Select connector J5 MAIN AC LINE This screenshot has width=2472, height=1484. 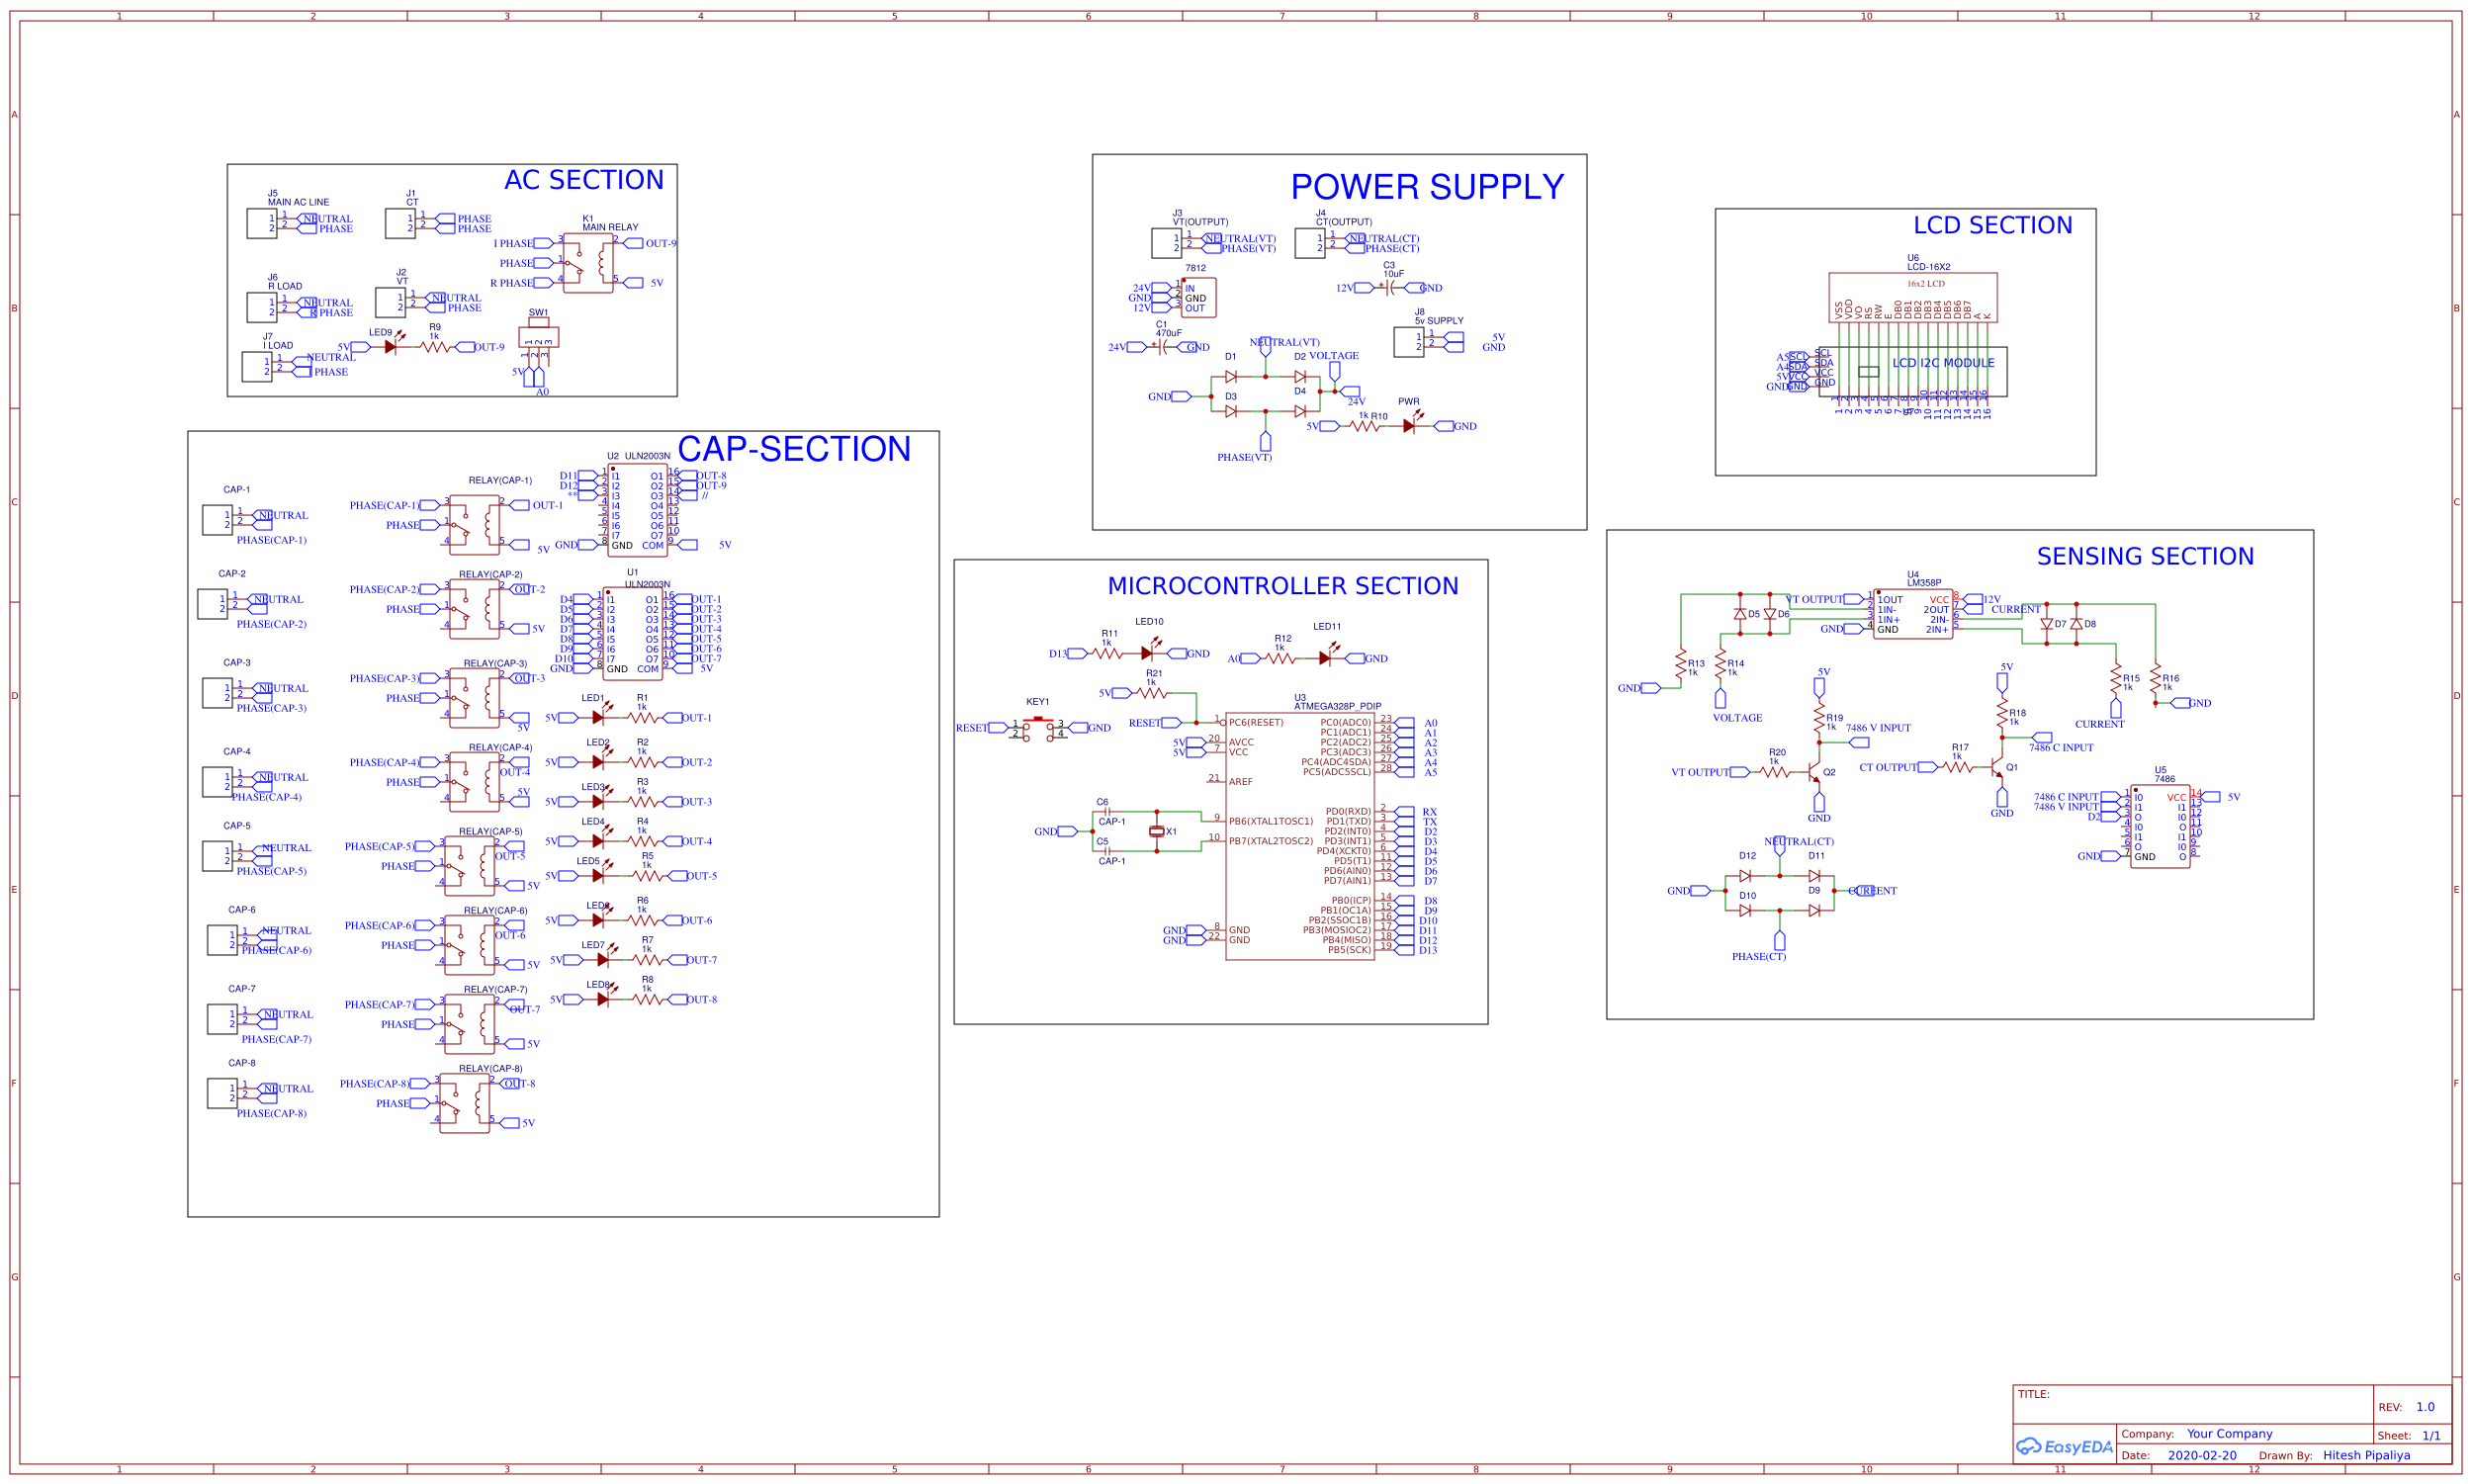(262, 222)
